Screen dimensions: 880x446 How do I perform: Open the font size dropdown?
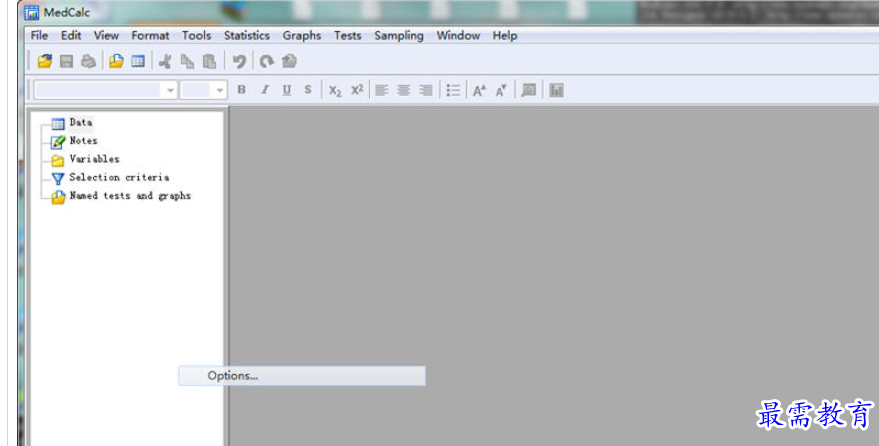[x=219, y=90]
